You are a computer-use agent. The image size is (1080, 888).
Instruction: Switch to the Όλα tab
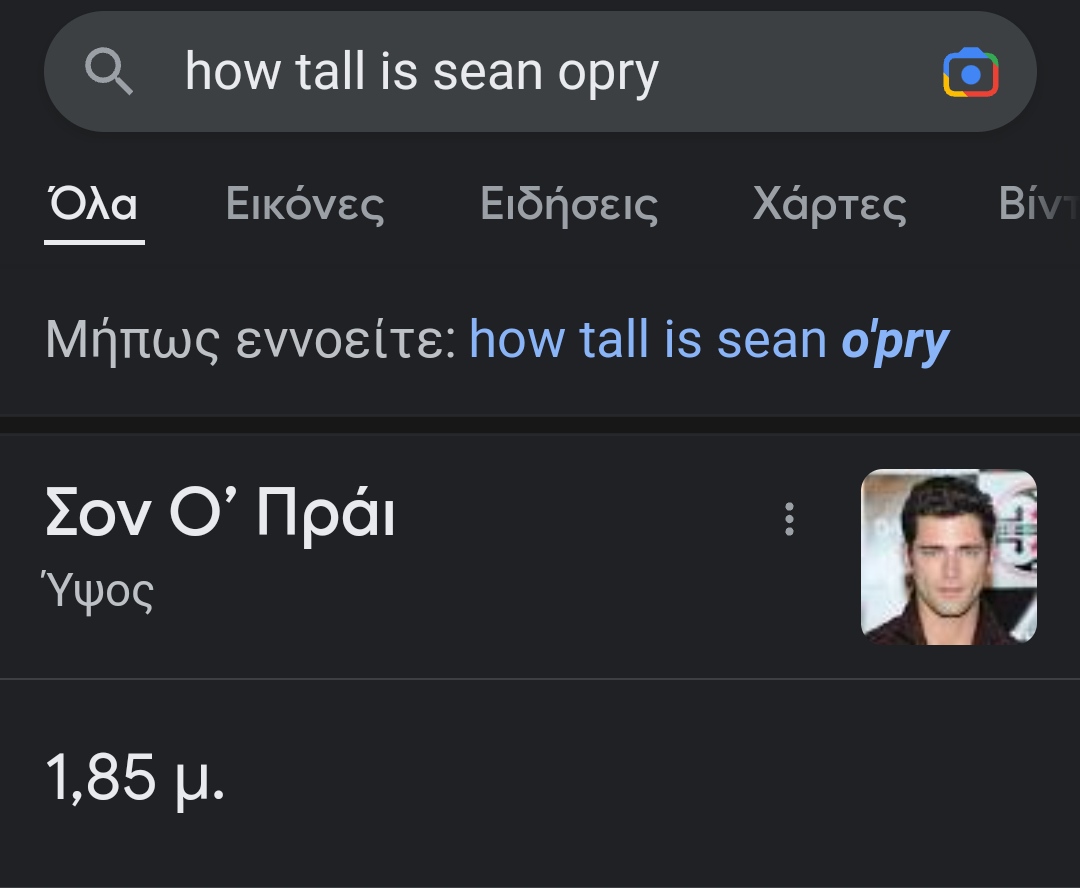(x=93, y=204)
